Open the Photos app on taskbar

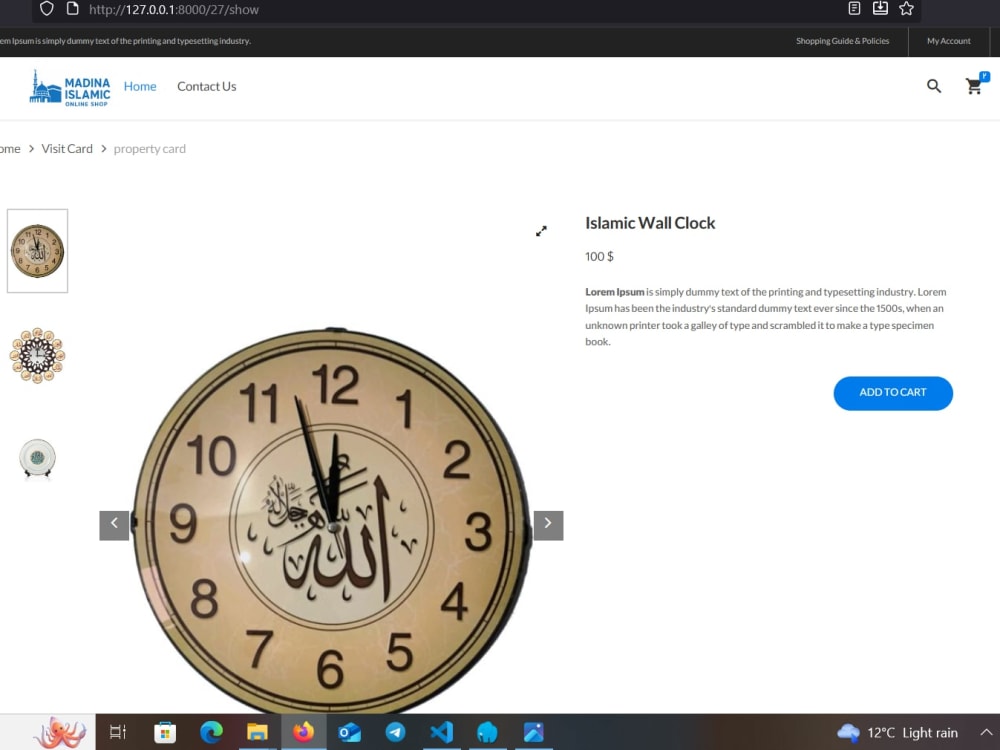[534, 732]
